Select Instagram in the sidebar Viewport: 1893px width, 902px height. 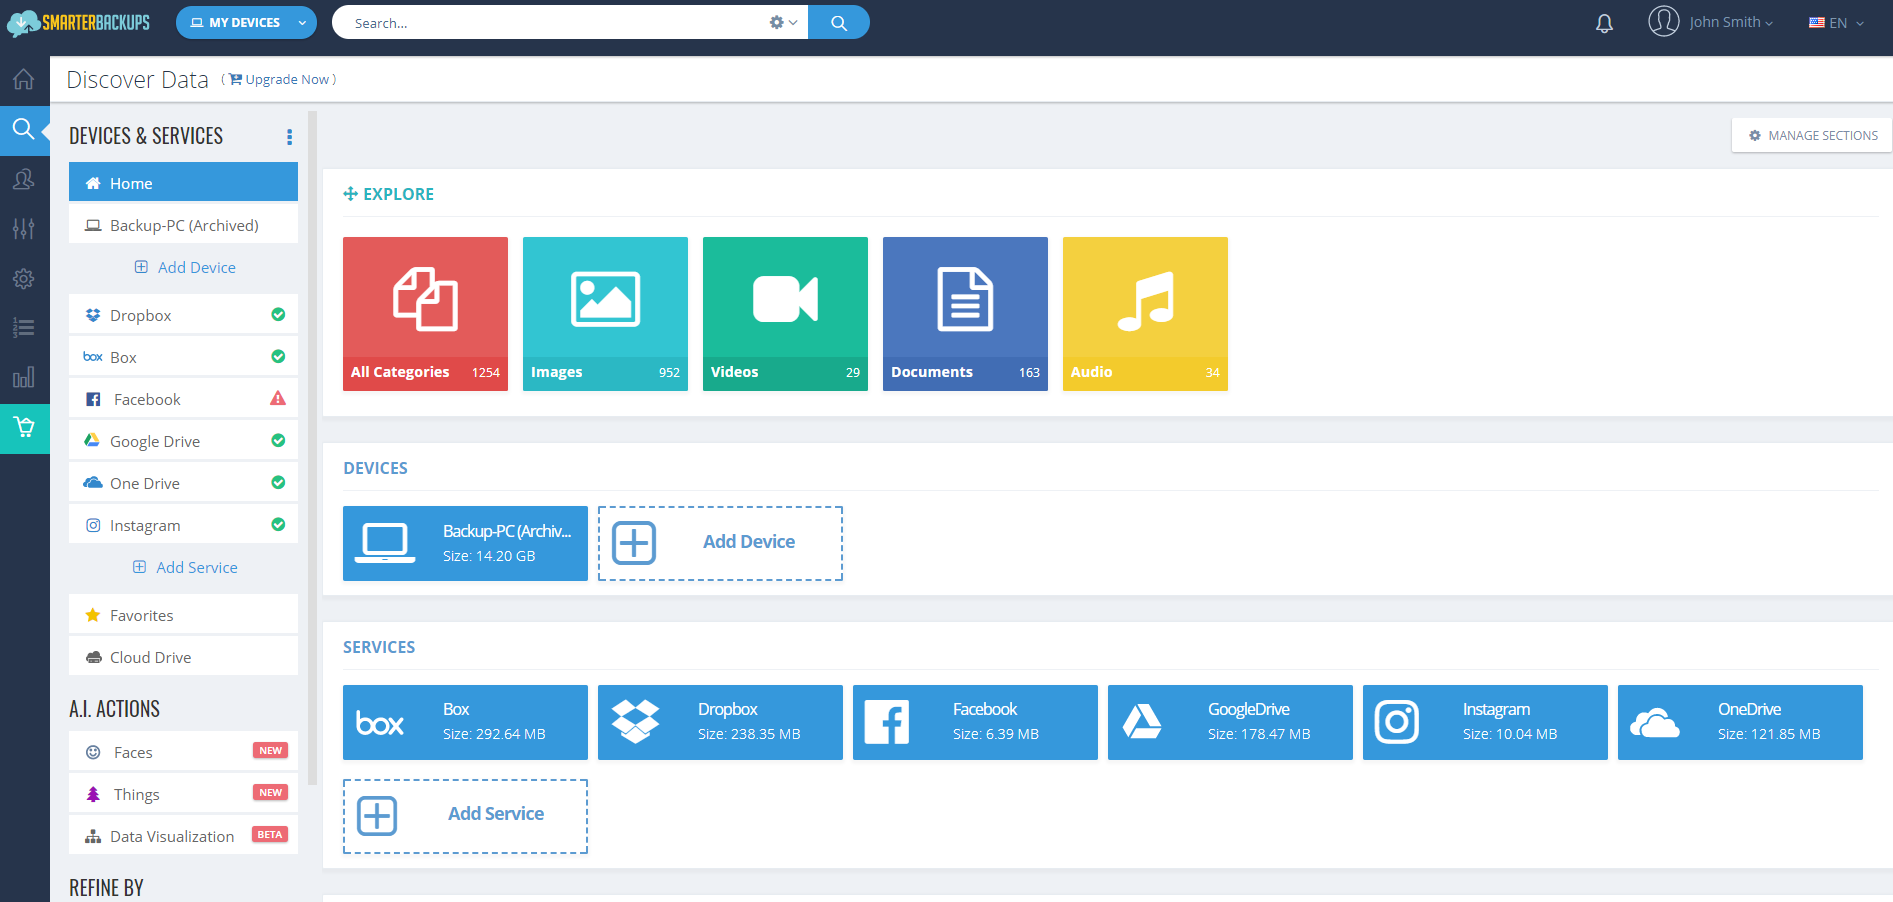click(x=183, y=525)
